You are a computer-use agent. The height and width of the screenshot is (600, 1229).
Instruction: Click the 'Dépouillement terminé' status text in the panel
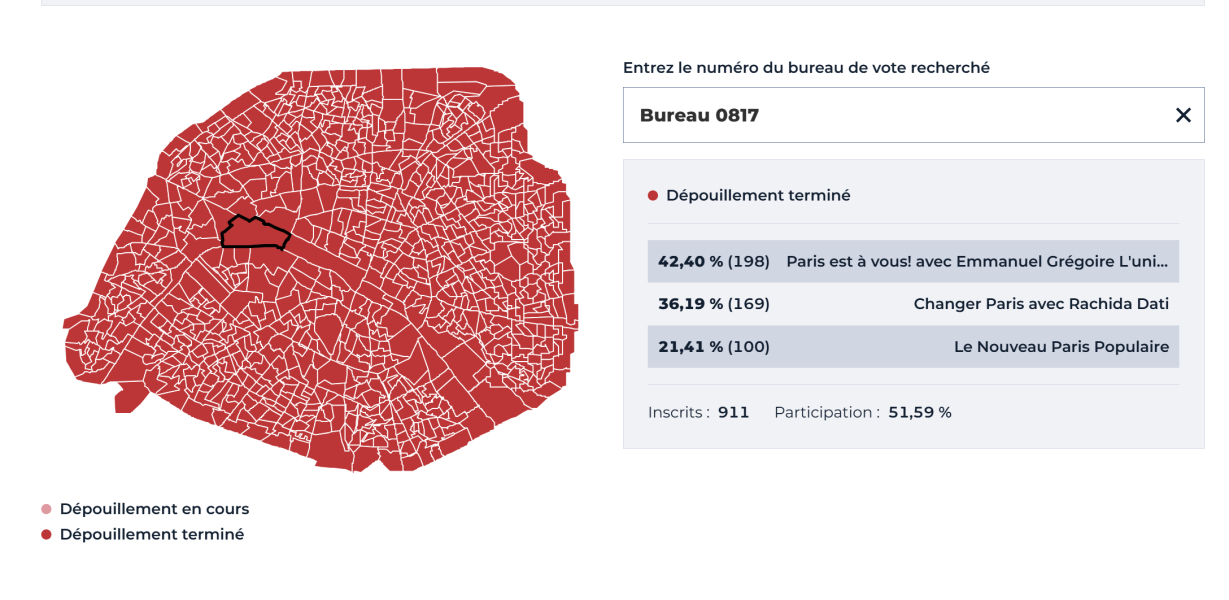pyautogui.click(x=758, y=196)
